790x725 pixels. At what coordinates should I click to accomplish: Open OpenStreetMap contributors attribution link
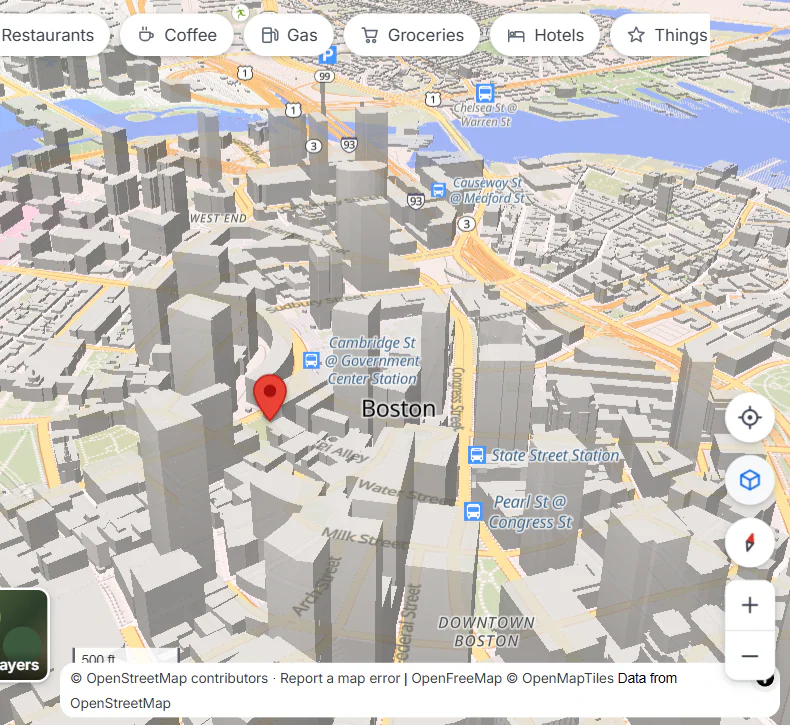coord(169,678)
